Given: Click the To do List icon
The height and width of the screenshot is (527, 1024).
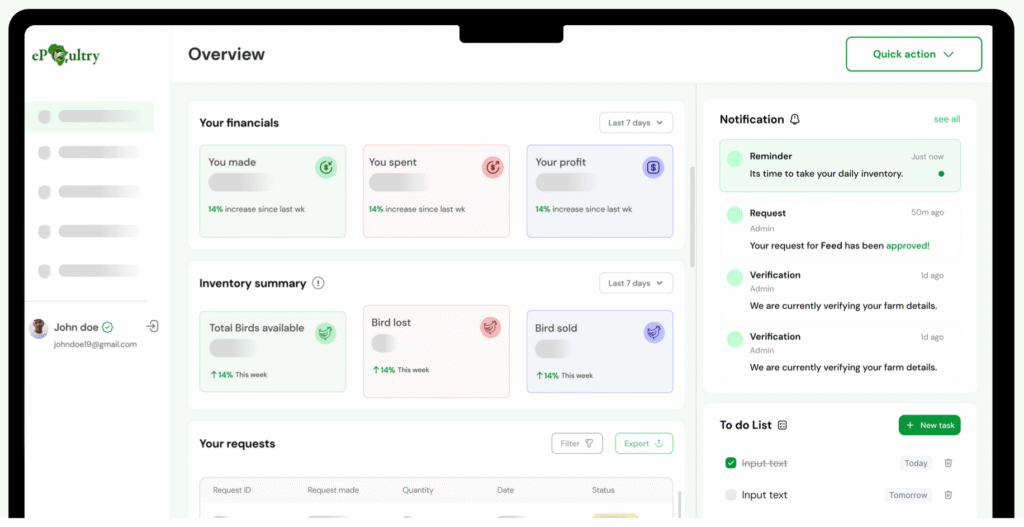Looking at the screenshot, I should [x=782, y=425].
